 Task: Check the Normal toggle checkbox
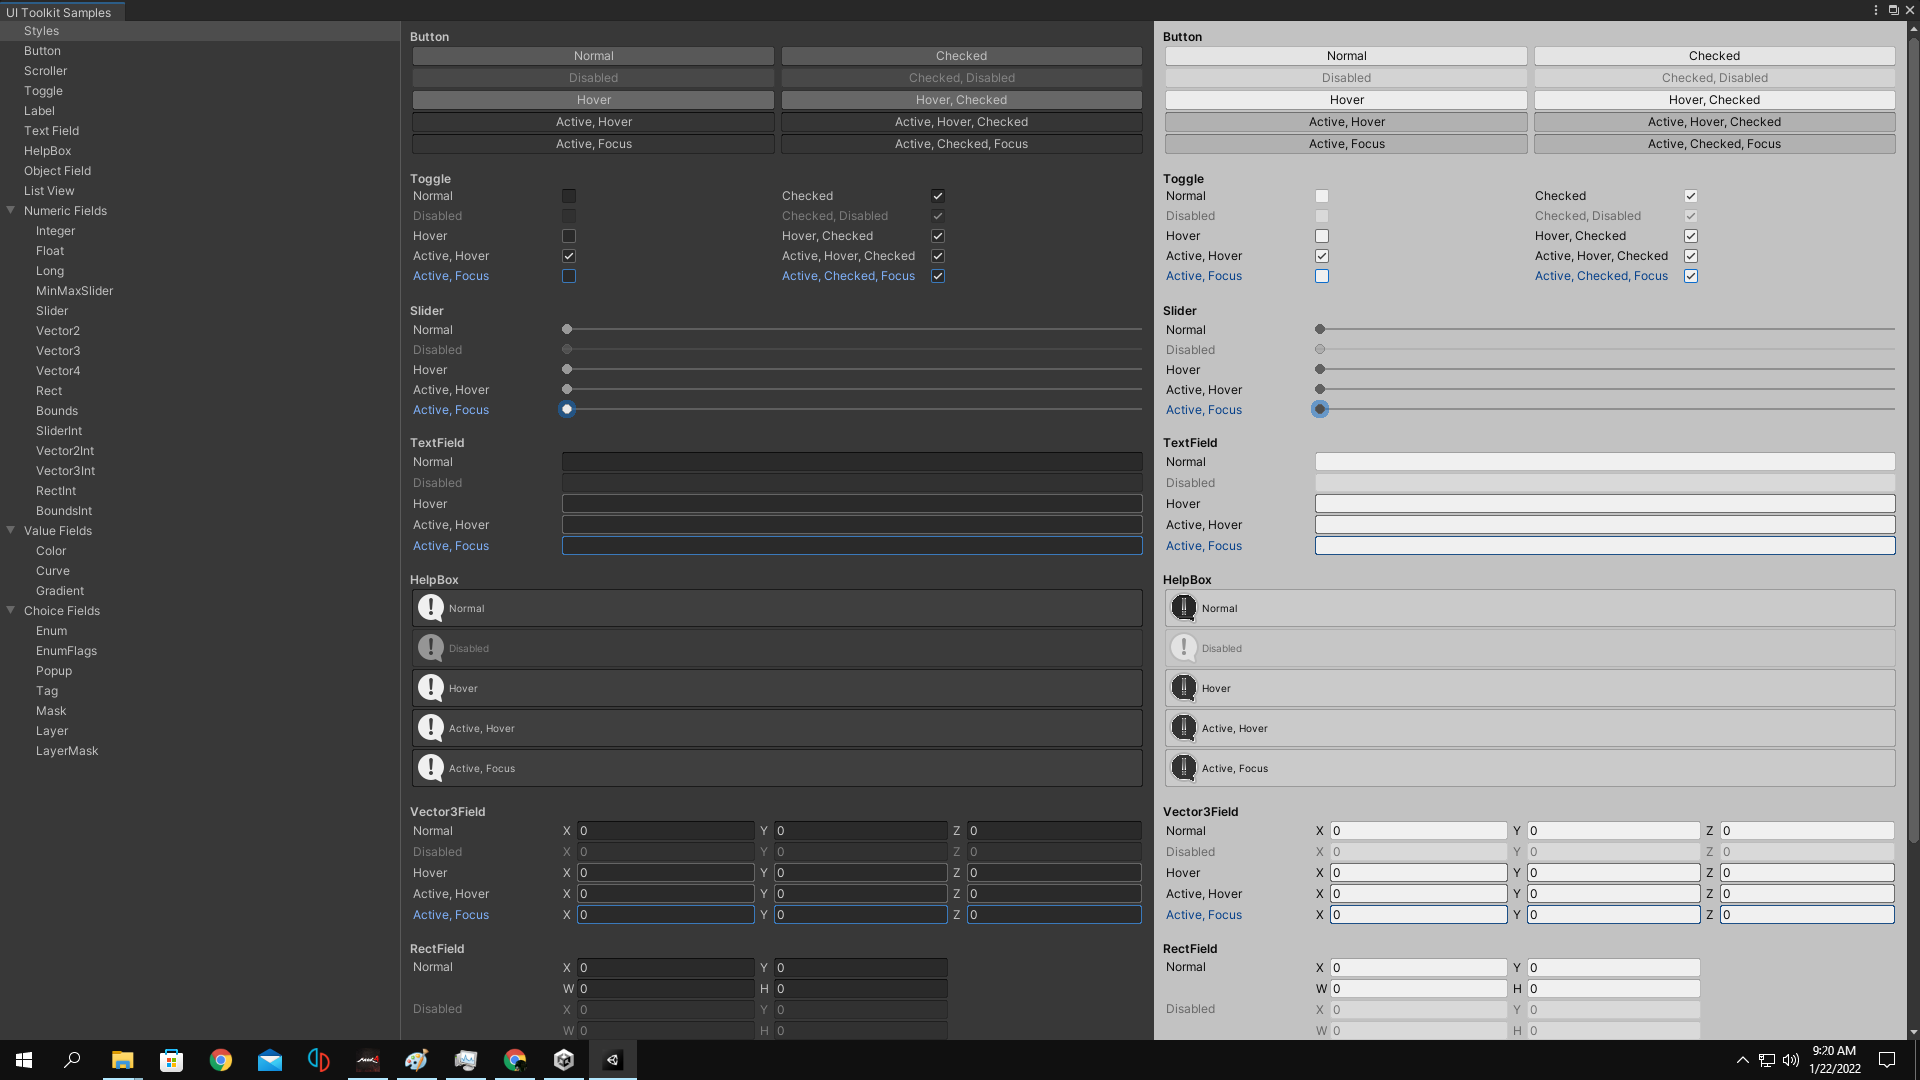pyautogui.click(x=568, y=195)
